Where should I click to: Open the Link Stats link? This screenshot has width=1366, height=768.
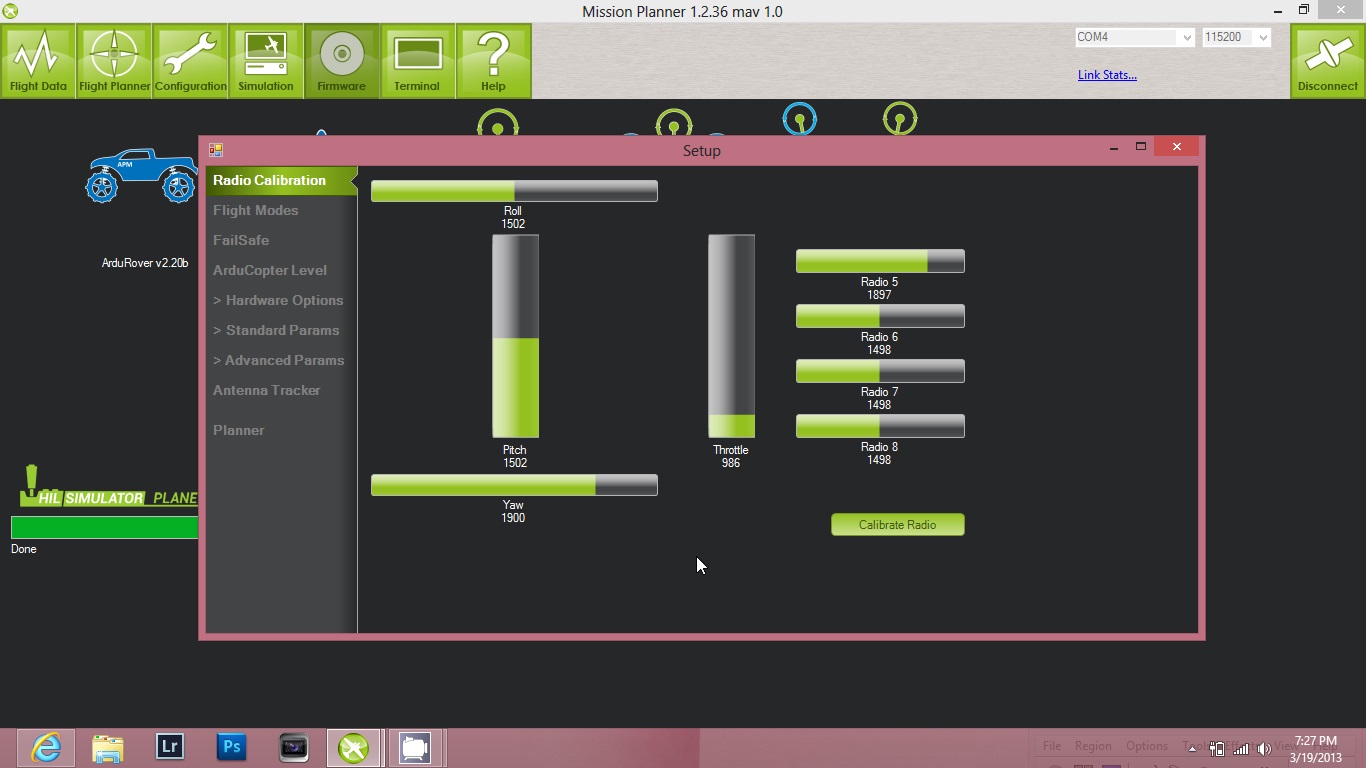click(1107, 75)
